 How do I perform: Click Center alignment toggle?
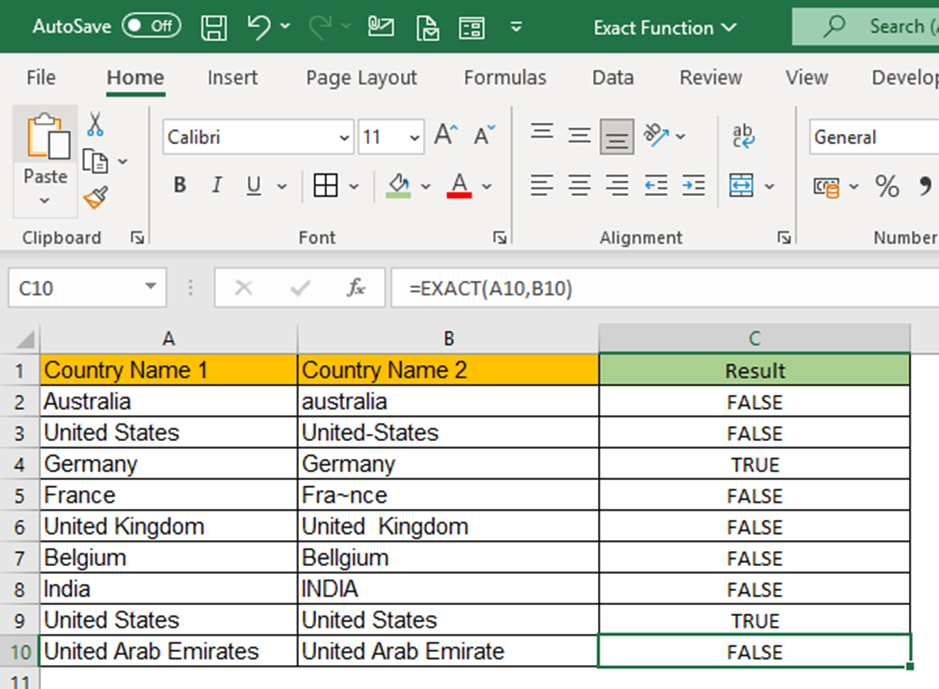tap(579, 185)
